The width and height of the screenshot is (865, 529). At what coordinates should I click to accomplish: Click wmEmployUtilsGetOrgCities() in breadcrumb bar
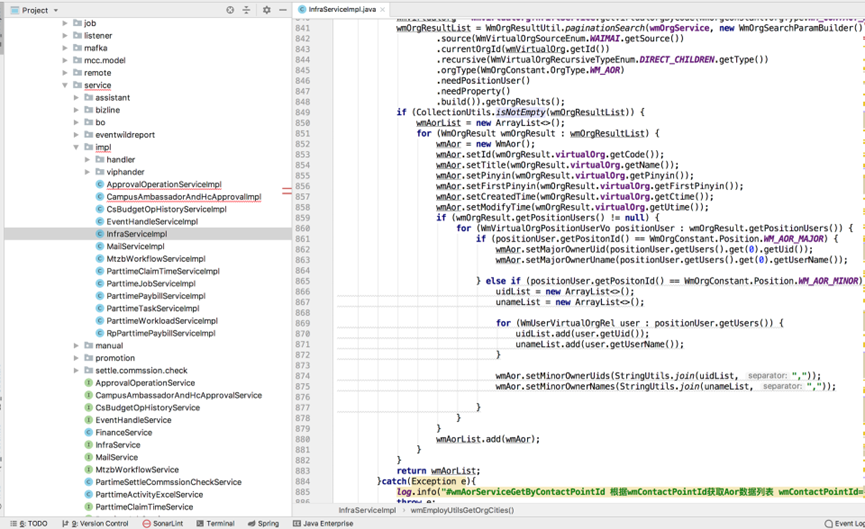coord(461,510)
